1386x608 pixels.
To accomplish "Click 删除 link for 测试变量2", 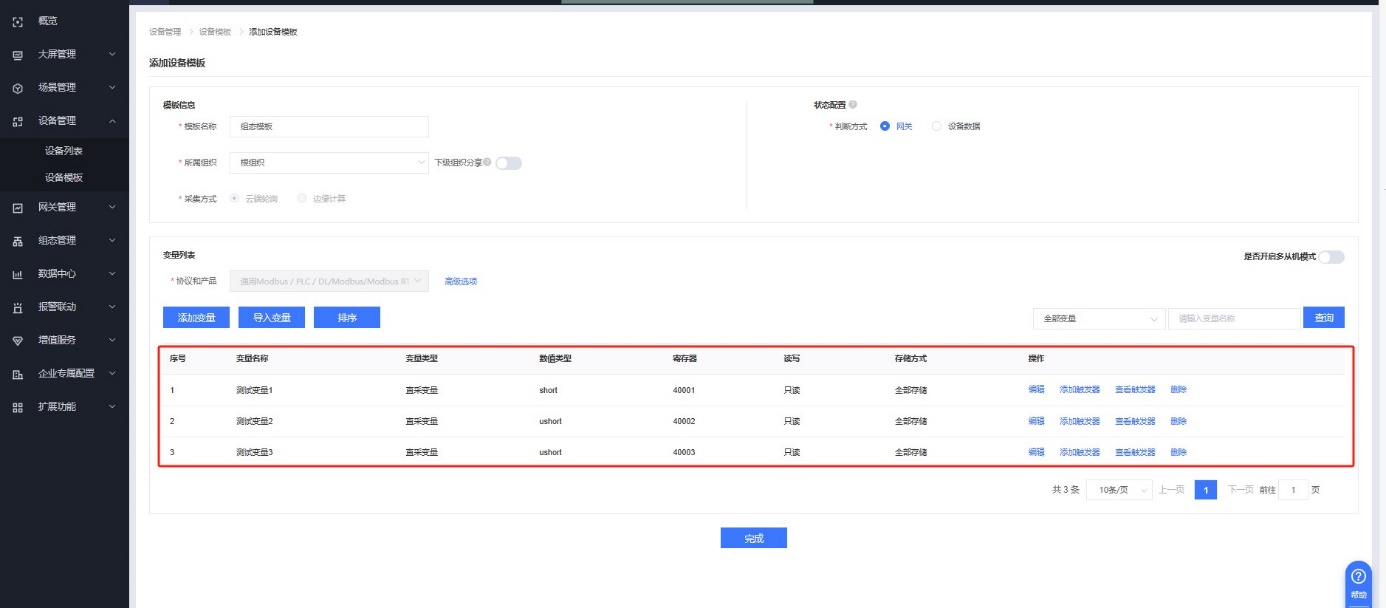I will point(1178,421).
